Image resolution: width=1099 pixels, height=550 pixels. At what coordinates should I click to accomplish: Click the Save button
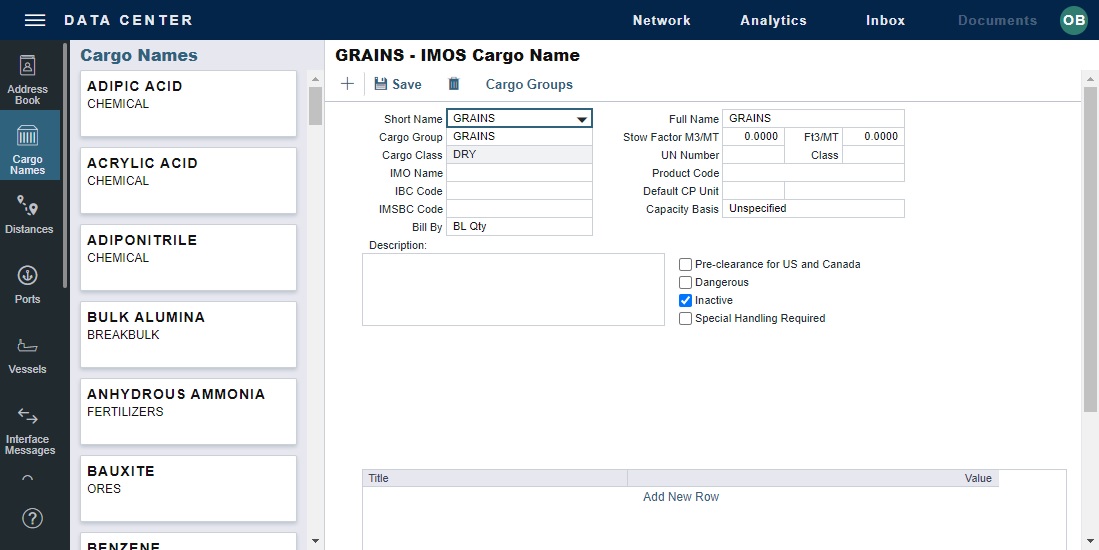tap(398, 84)
